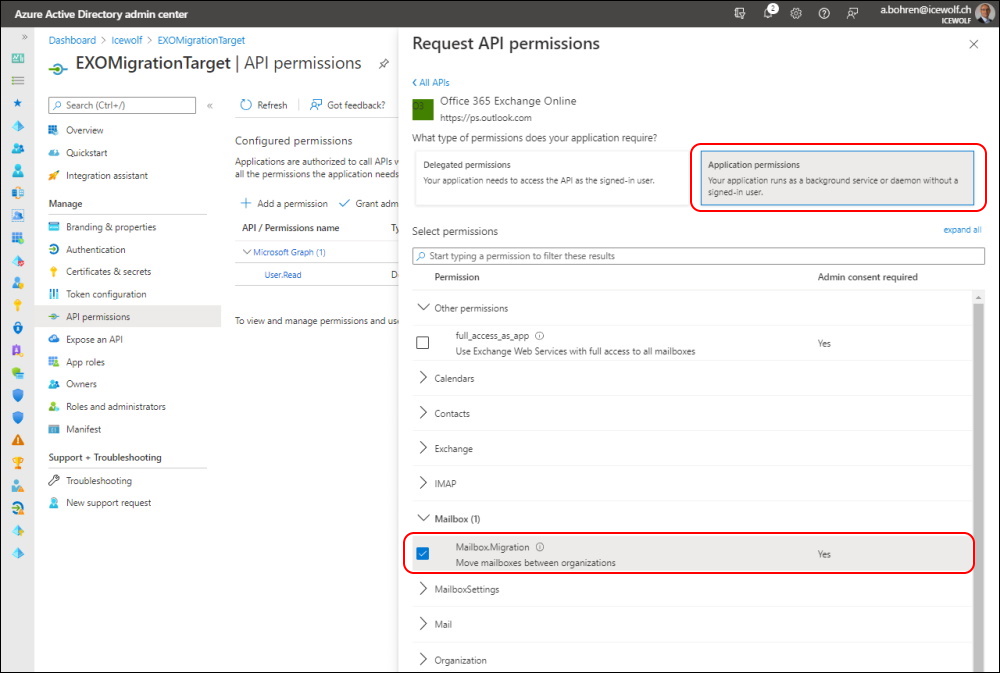Screen dimensions: 1000x673
Task: Pin the EXOMigrationTarget API permissions blade
Action: coord(383,64)
